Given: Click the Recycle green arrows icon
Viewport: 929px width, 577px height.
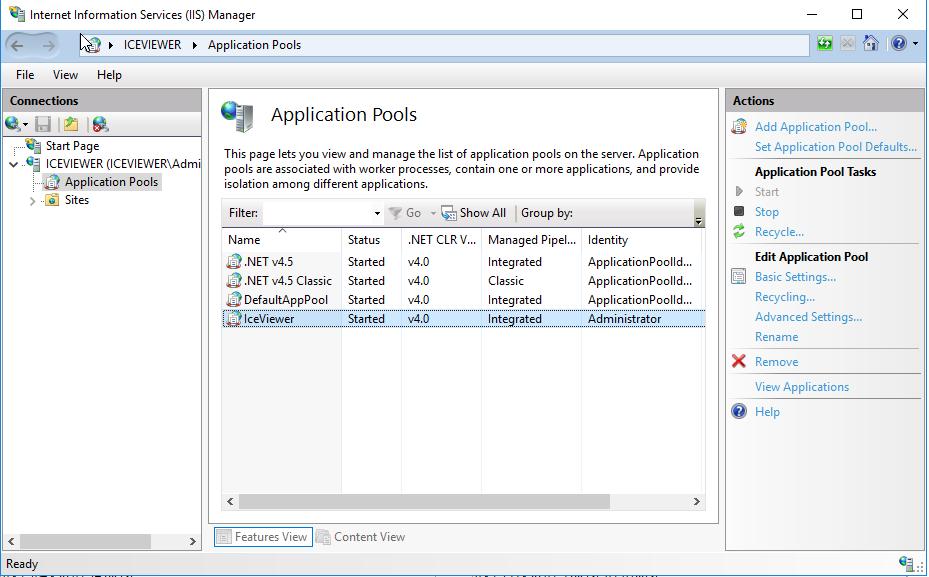Looking at the screenshot, I should 739,232.
